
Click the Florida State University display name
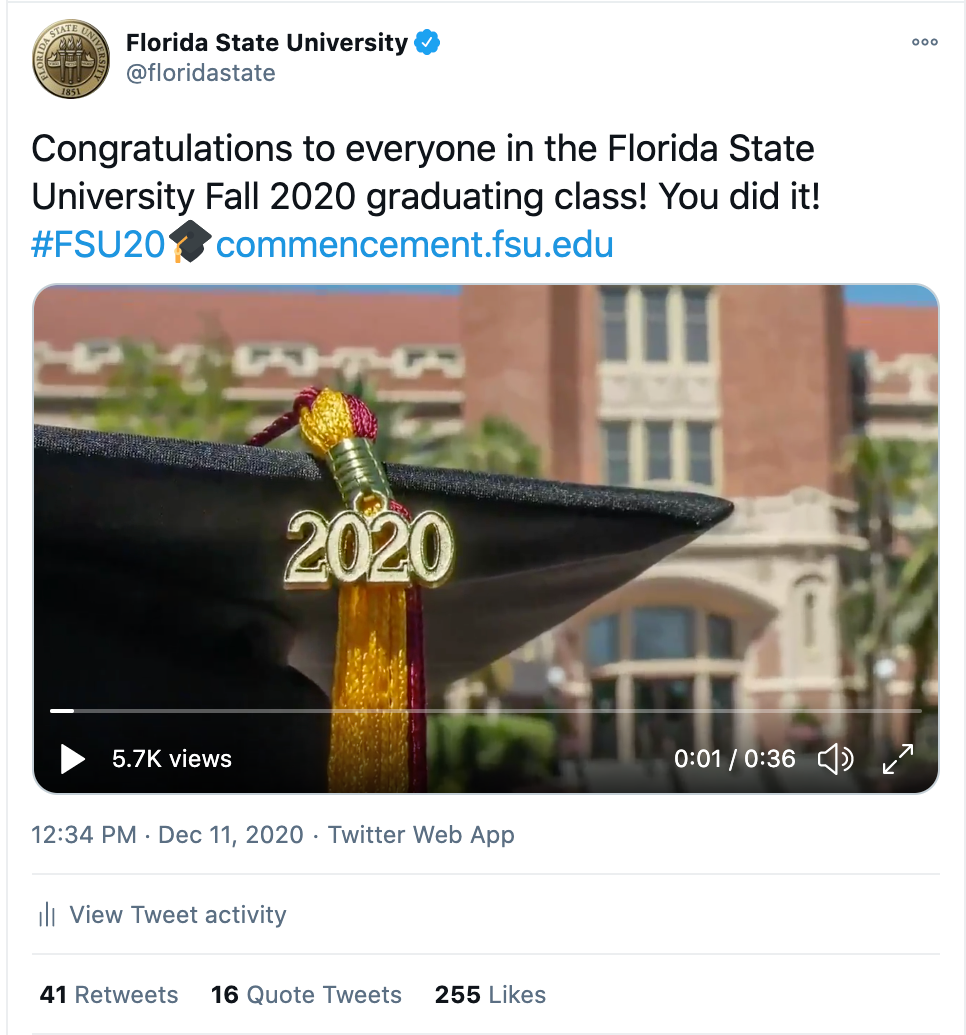click(266, 43)
